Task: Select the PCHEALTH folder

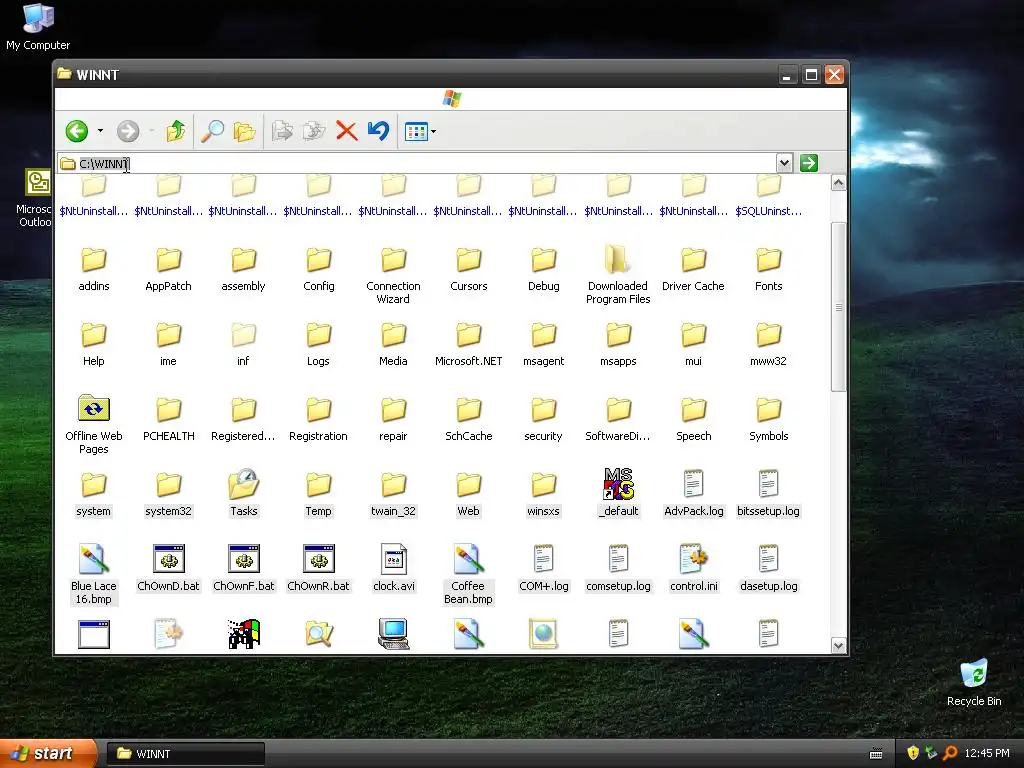Action: [168, 419]
